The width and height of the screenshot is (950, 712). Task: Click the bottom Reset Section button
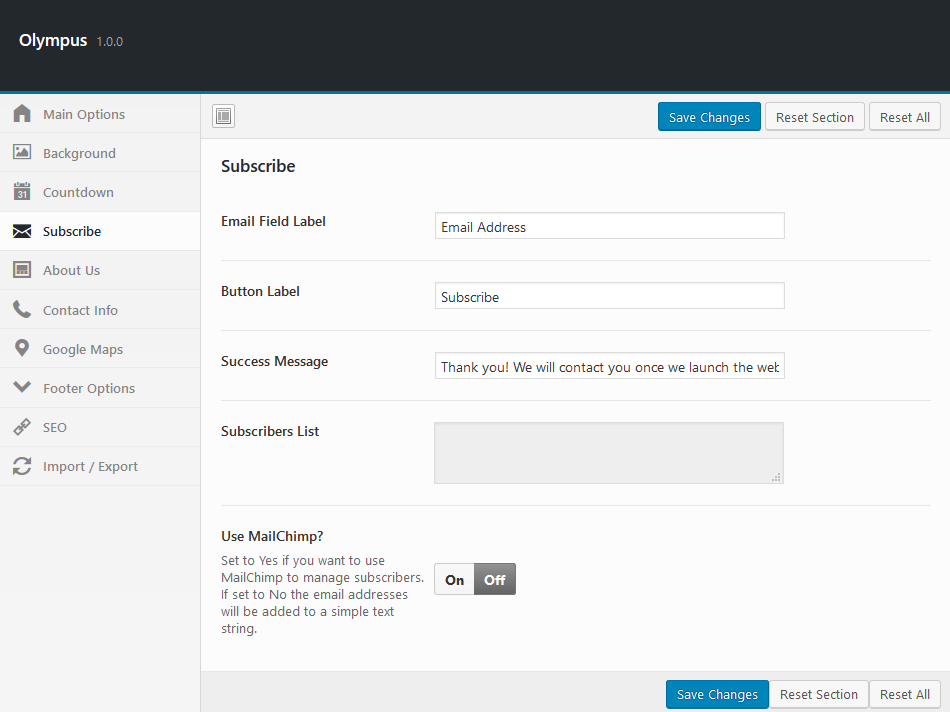[x=818, y=694]
